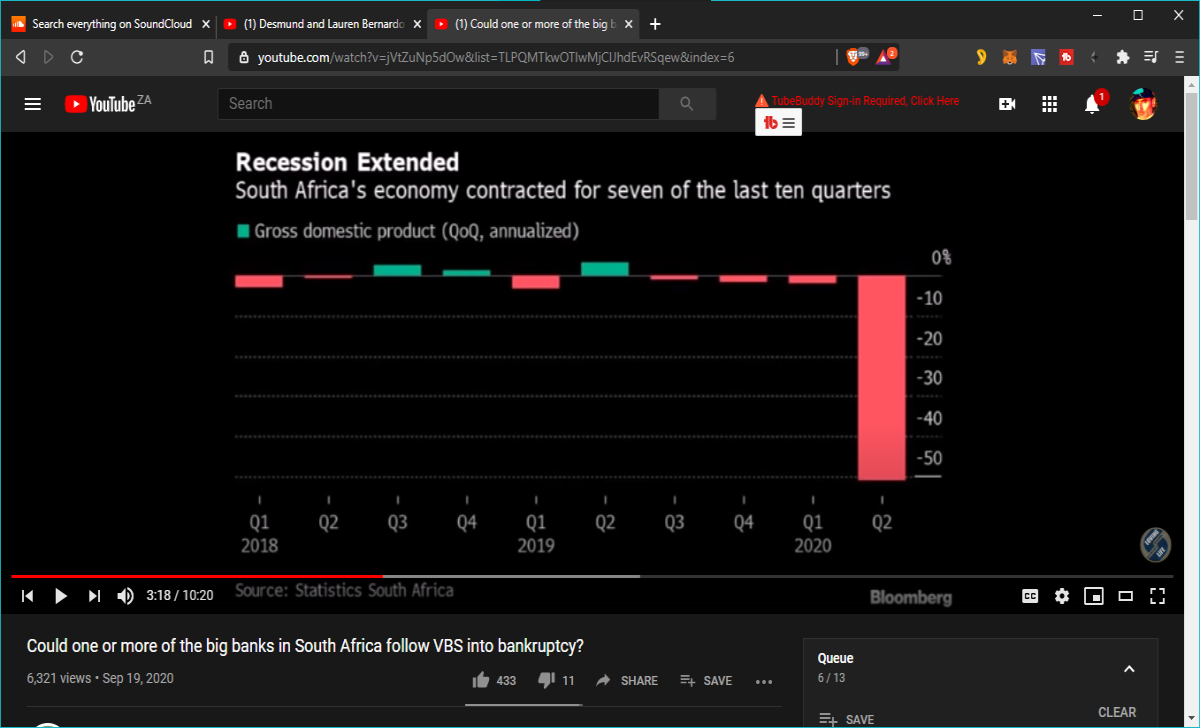Close the Desmund and Lauren tab
The width and height of the screenshot is (1200, 728).
click(x=415, y=24)
